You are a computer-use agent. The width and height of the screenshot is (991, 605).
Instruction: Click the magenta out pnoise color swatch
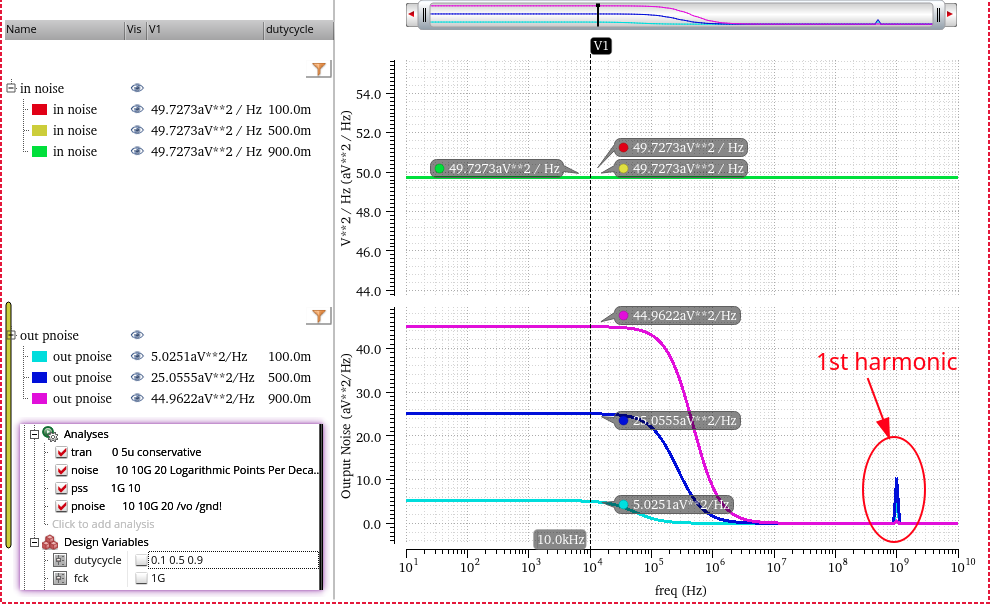pos(39,399)
